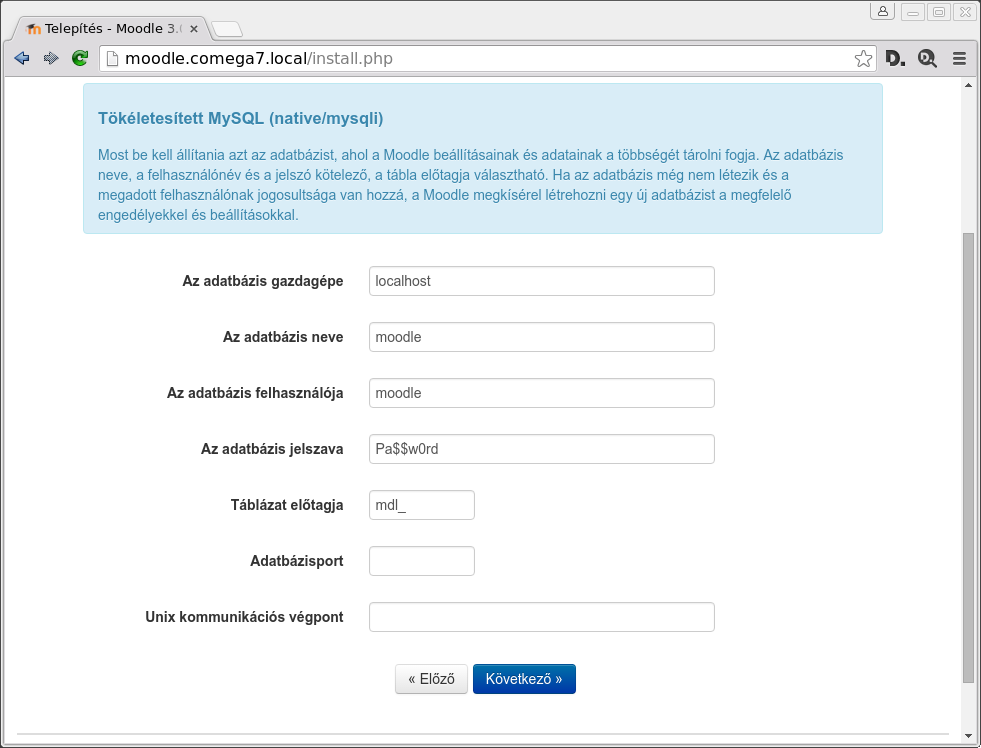This screenshot has width=981, height=748.
Task: Click the Az adatbázis neve field
Action: click(542, 337)
